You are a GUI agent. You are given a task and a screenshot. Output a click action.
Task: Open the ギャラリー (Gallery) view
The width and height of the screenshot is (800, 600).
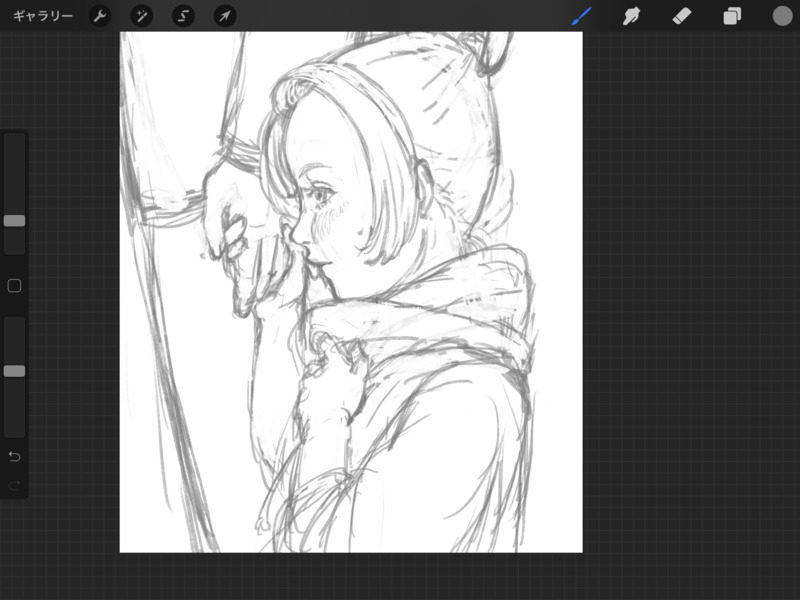pyautogui.click(x=43, y=16)
